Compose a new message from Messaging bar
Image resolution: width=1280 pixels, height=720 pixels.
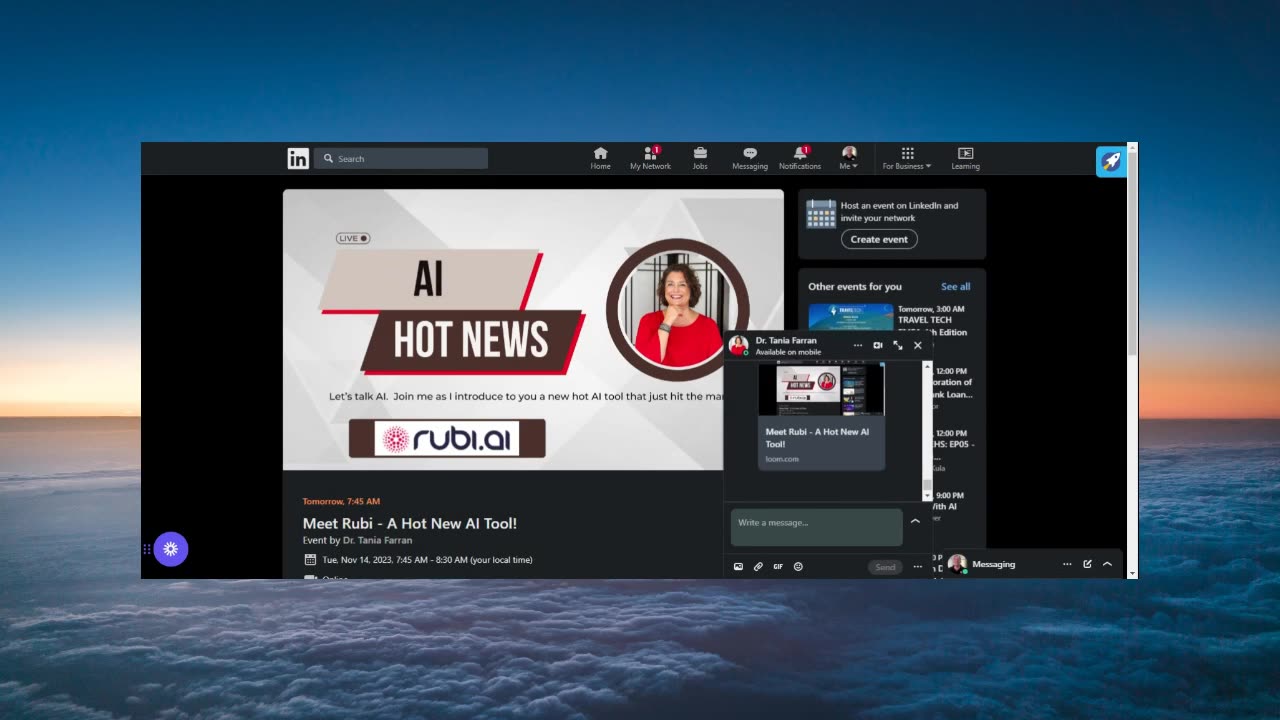[x=1087, y=564]
